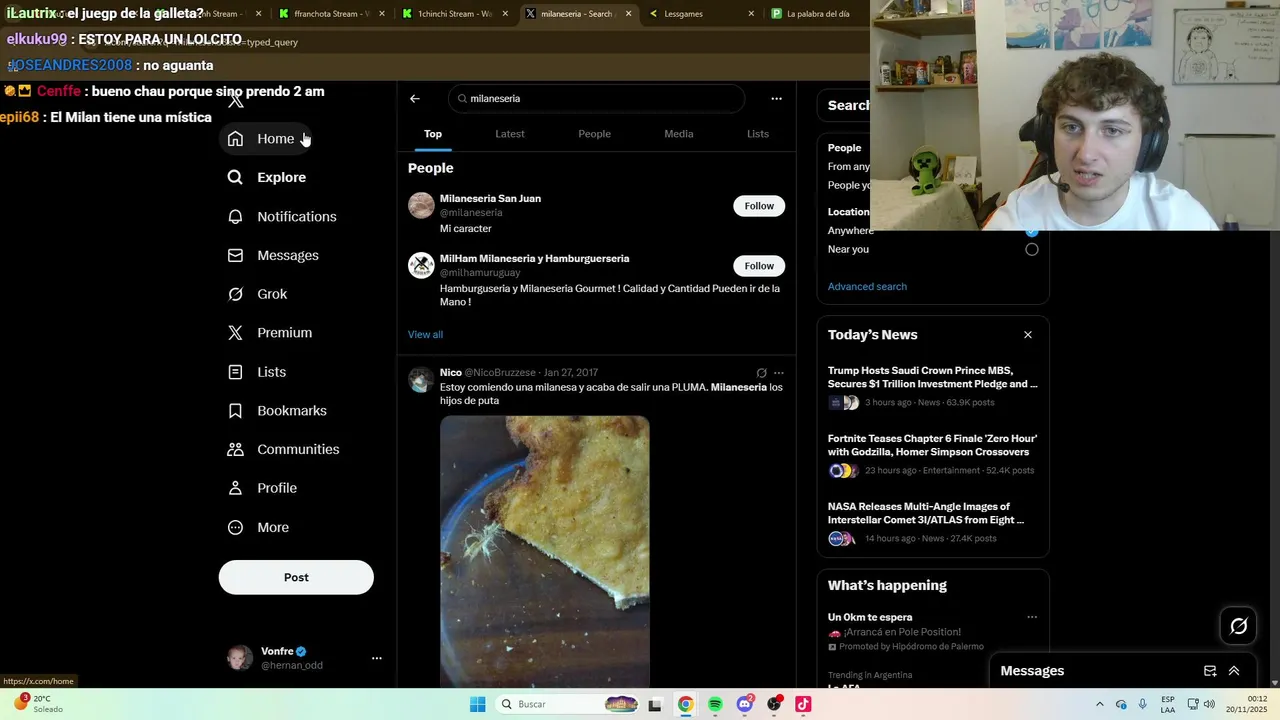Close the milaneseria Search browser tab
This screenshot has width=1280, height=720.
(x=628, y=14)
